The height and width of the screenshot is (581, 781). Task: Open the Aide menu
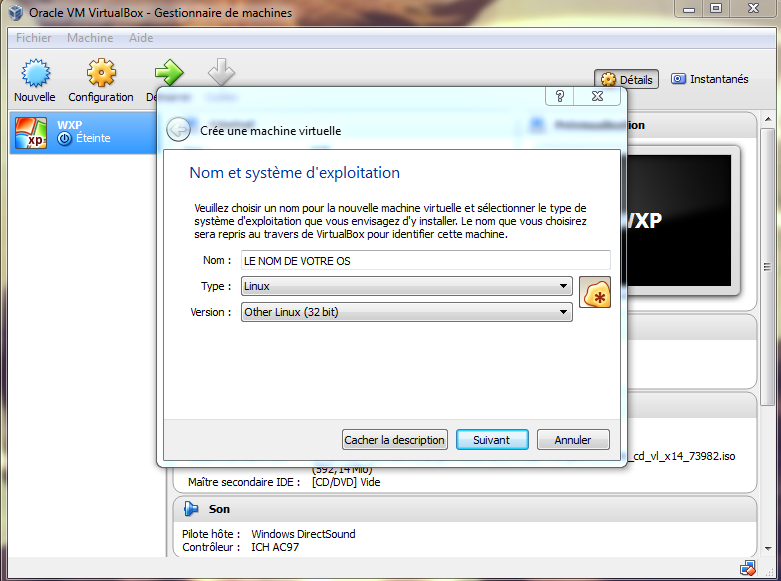(141, 38)
